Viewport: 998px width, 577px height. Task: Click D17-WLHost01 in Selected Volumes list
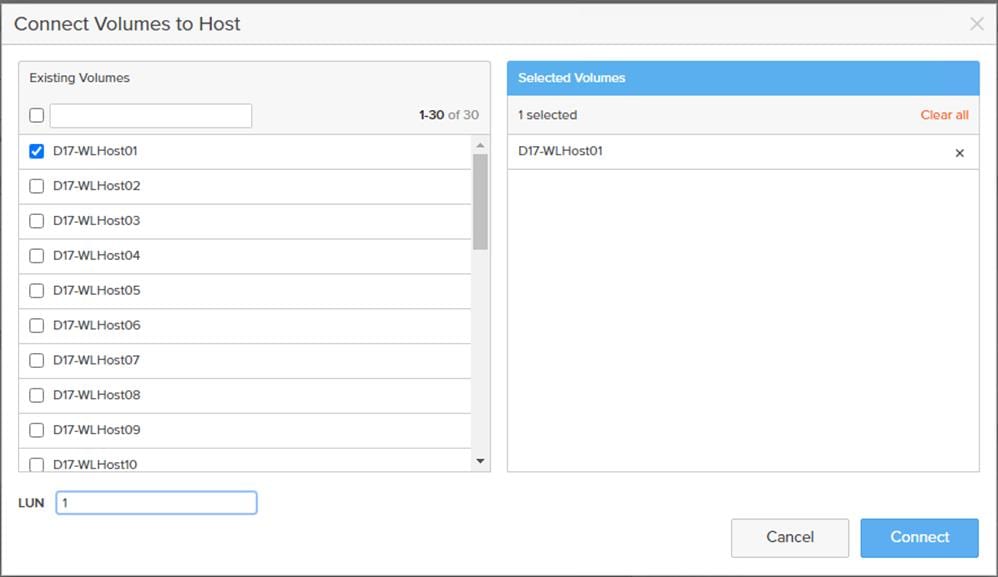pyautogui.click(x=560, y=152)
